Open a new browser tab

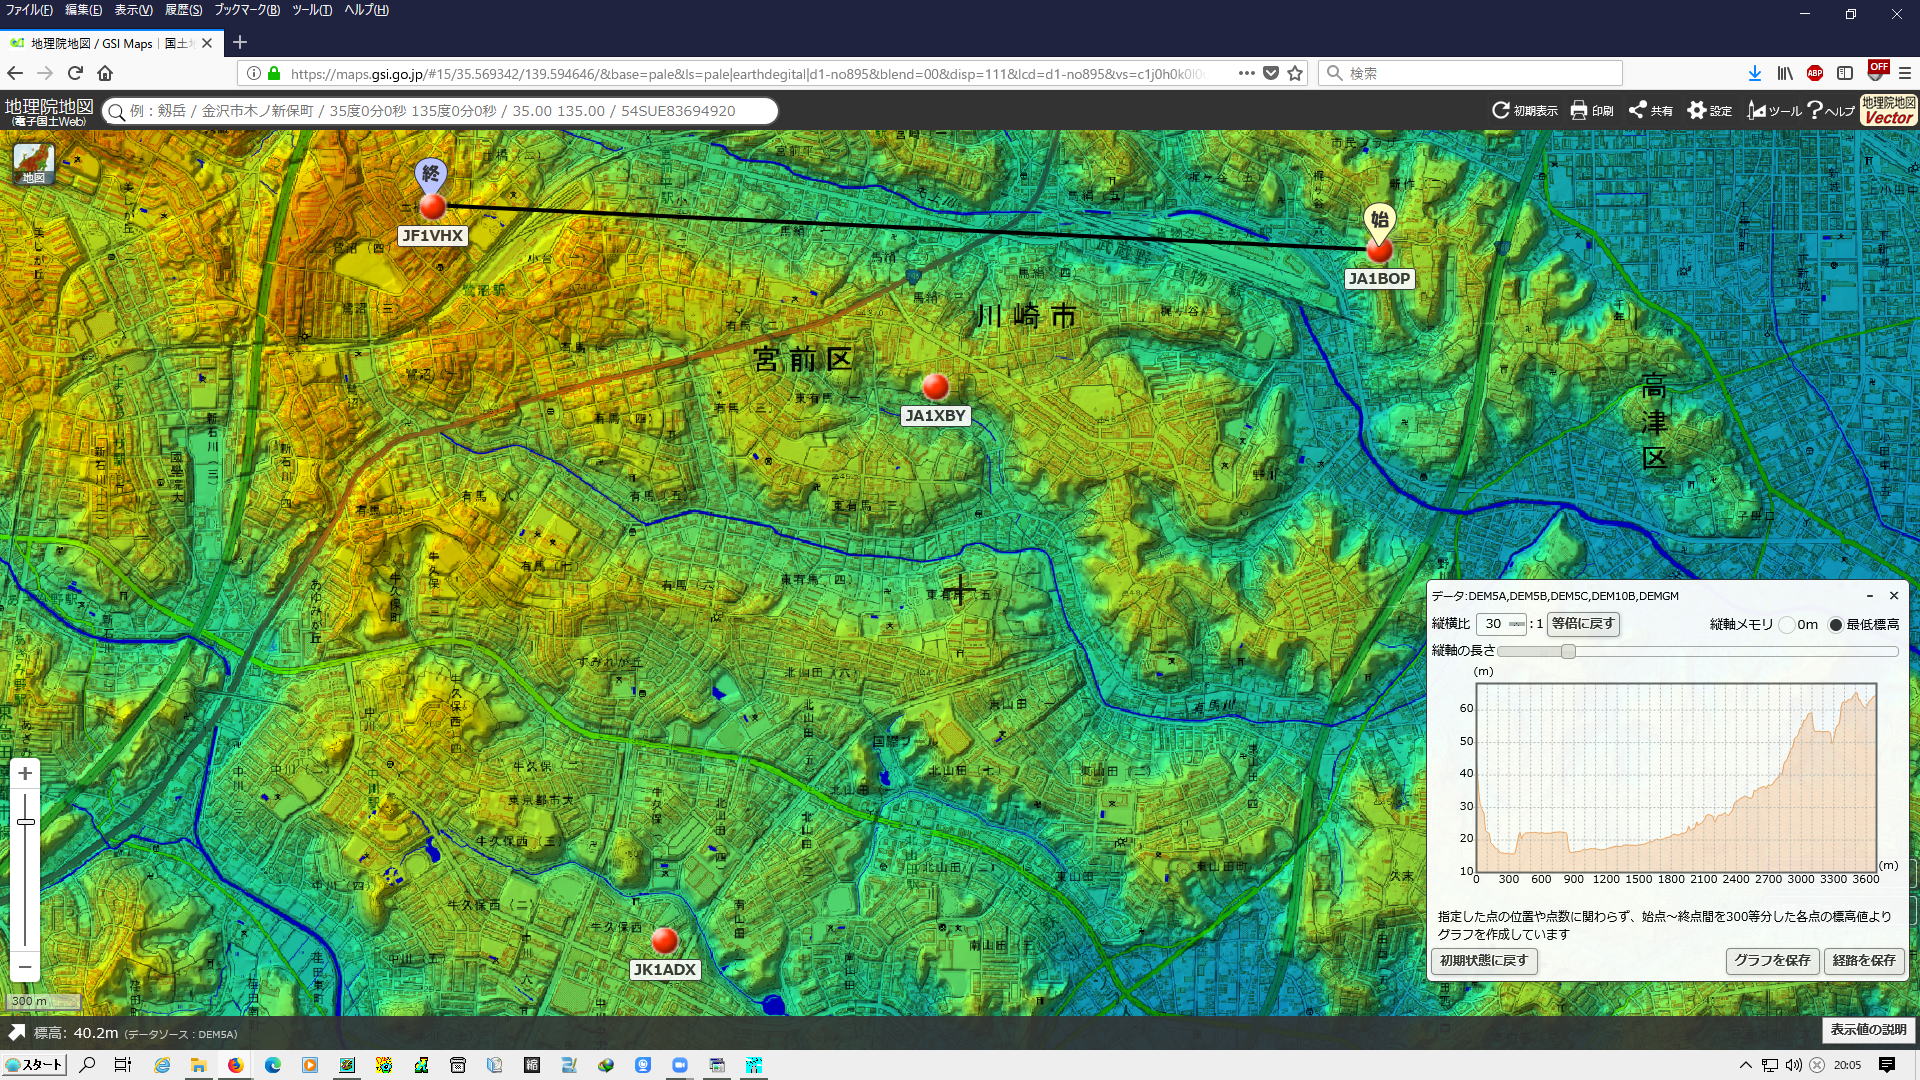(x=239, y=43)
